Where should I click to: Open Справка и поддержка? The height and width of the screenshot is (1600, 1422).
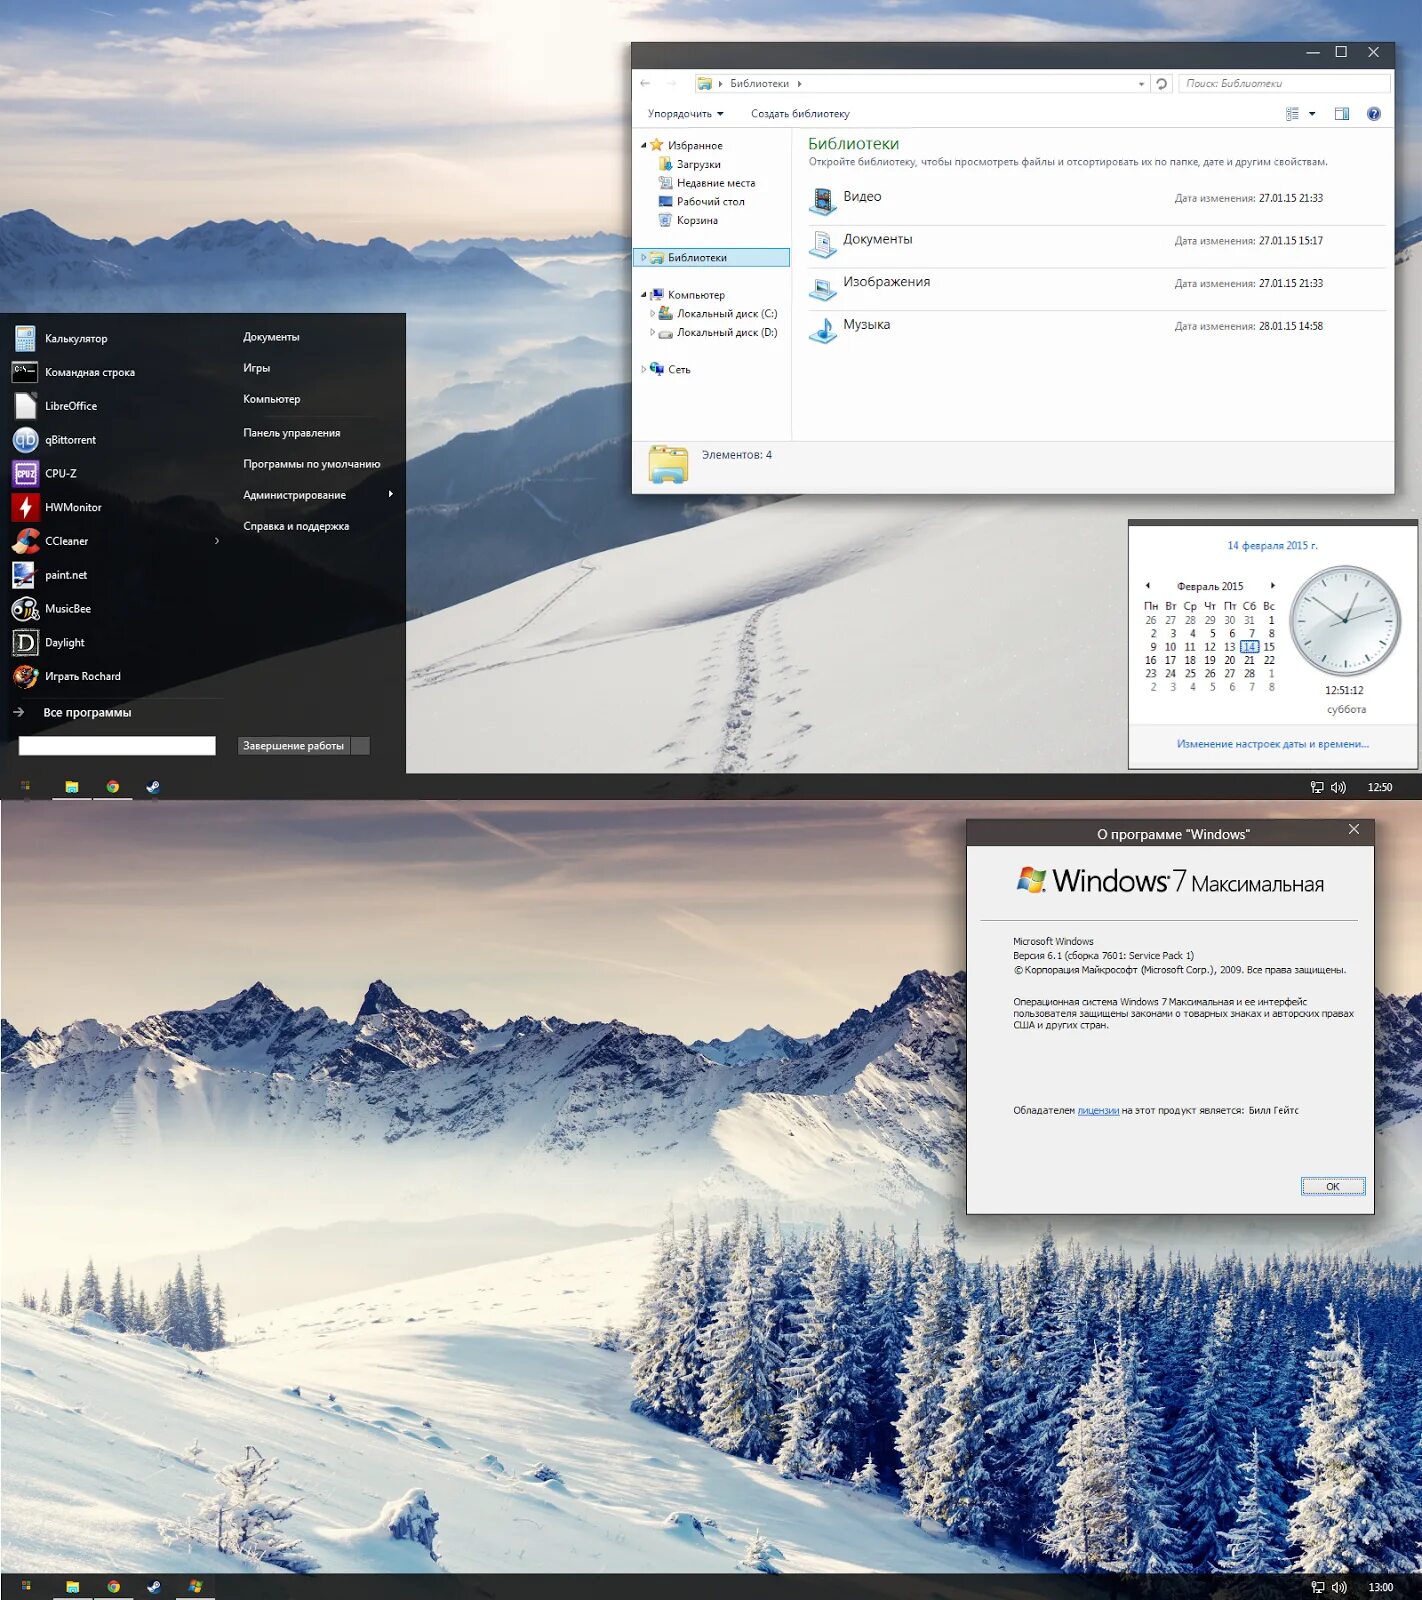pos(296,526)
